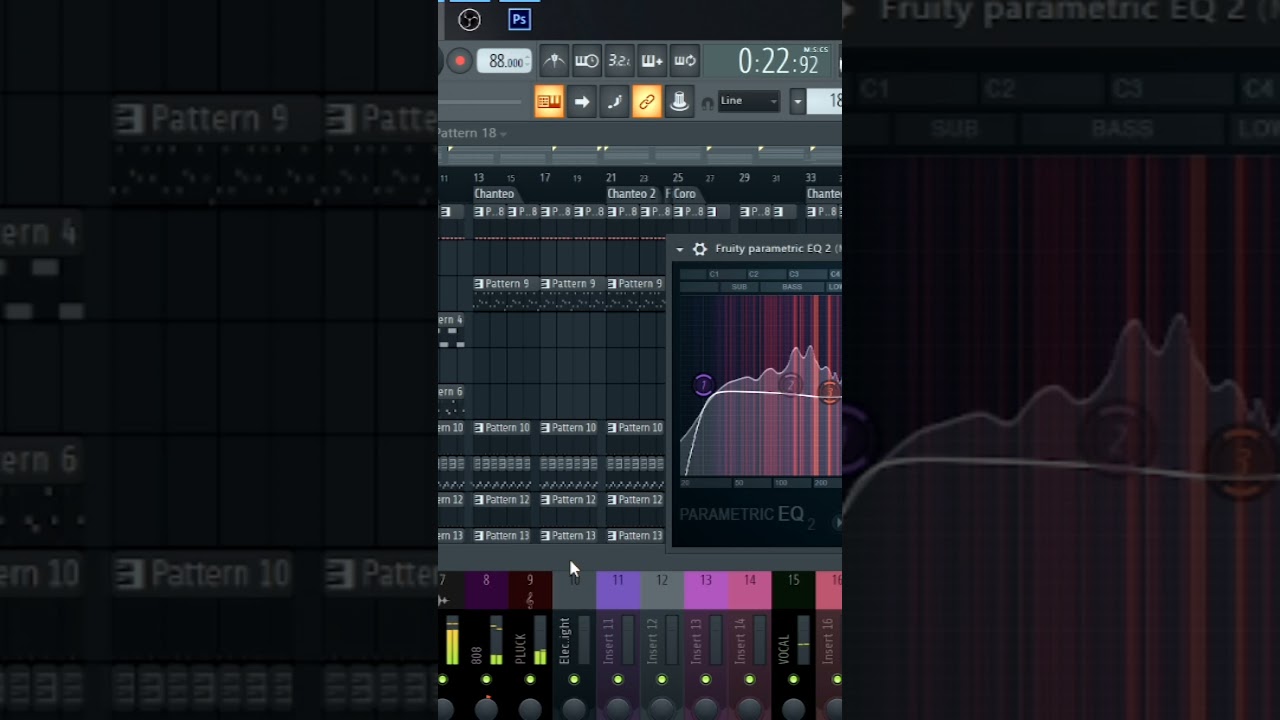Click the red Record button
The image size is (1280, 720).
tap(460, 61)
